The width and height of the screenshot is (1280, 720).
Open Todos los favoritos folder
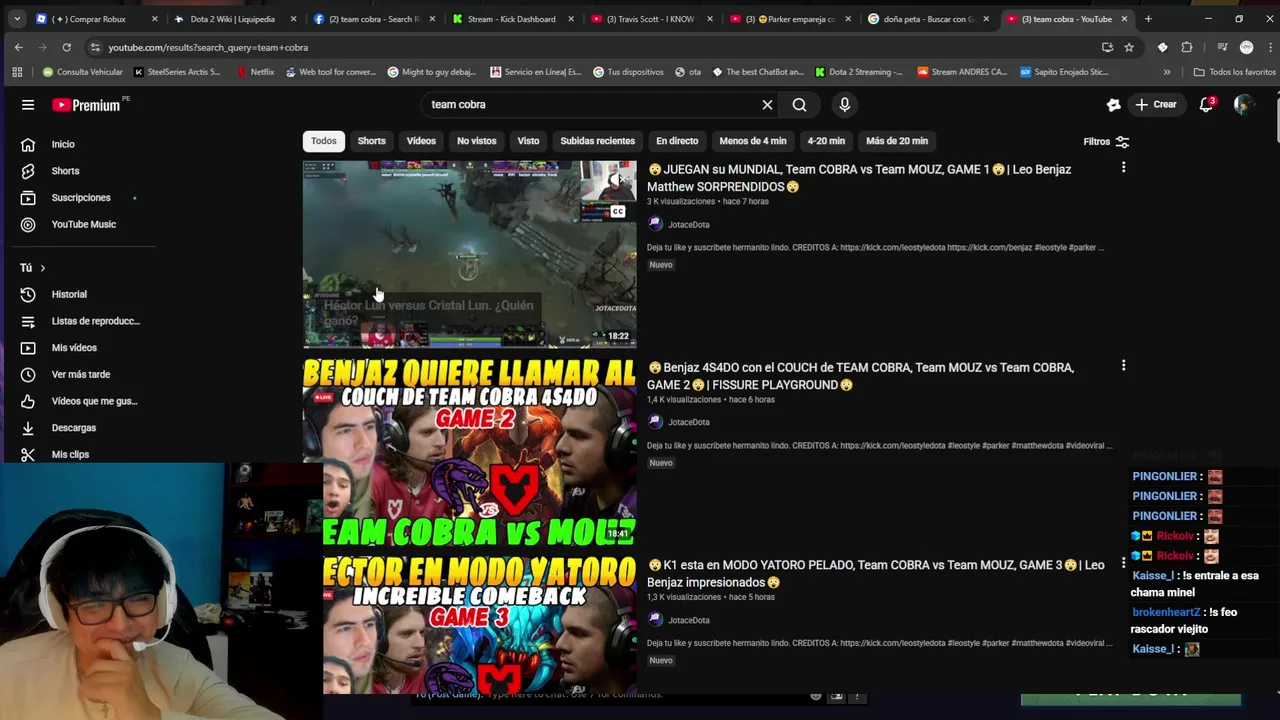pos(1234,72)
